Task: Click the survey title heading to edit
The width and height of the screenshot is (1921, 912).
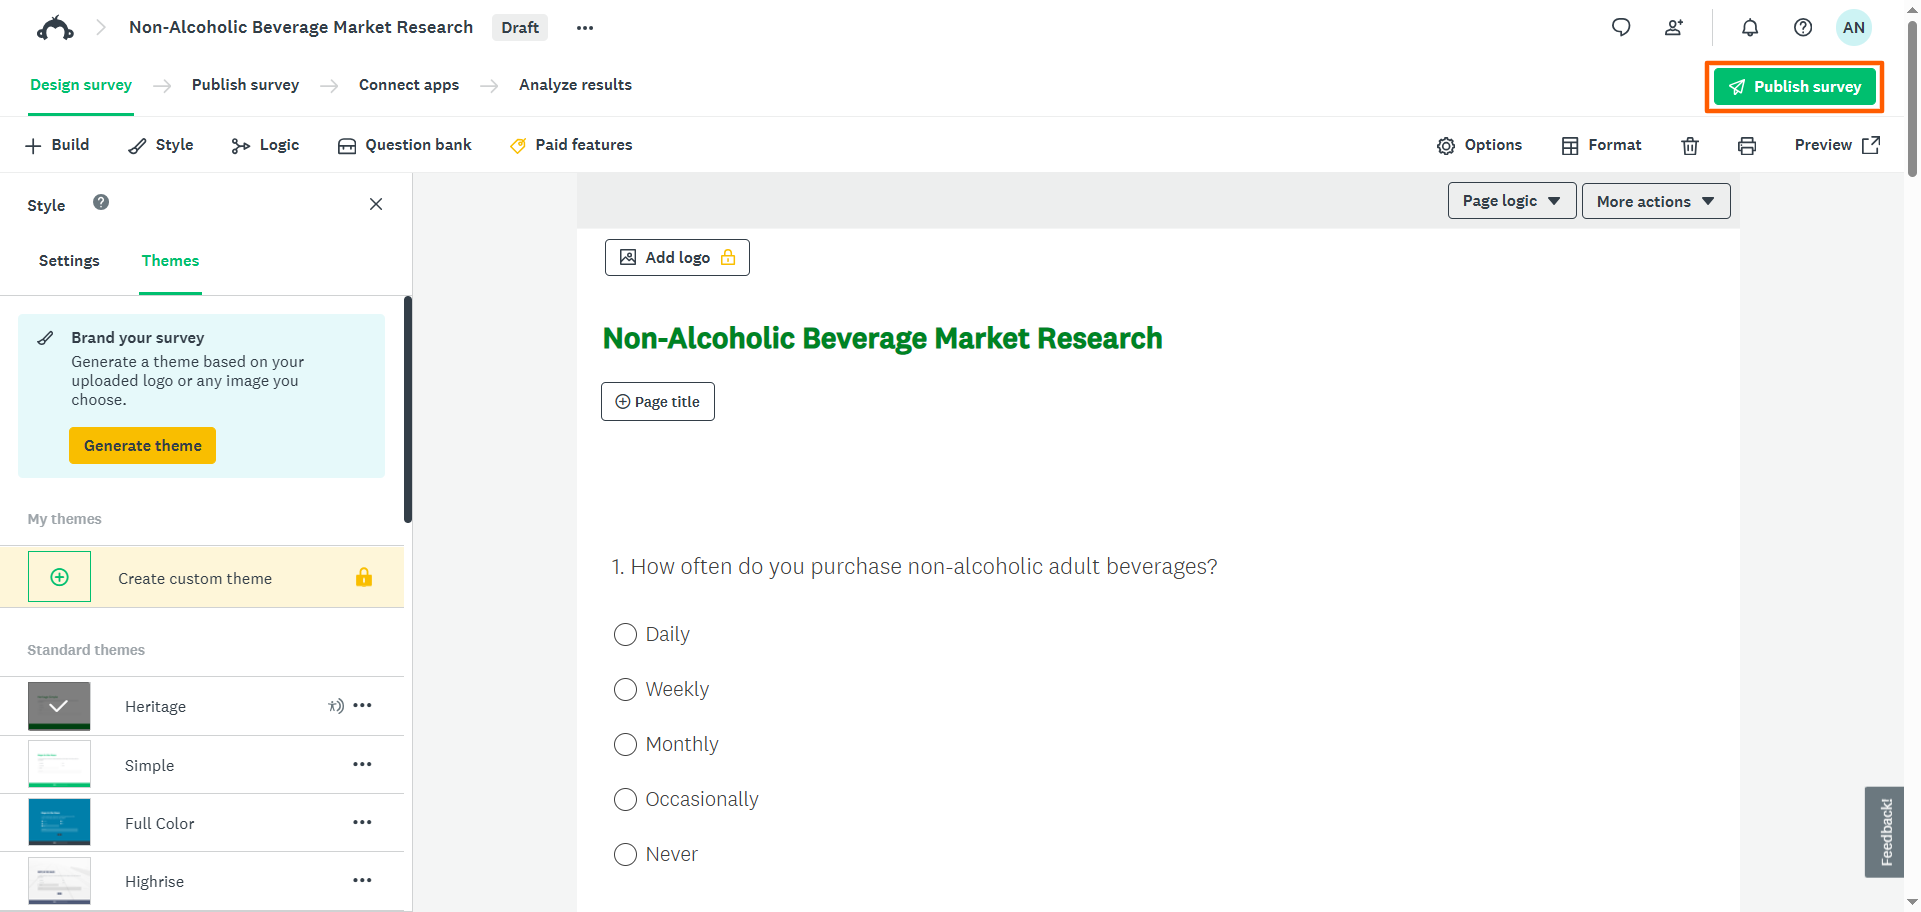Action: click(882, 339)
